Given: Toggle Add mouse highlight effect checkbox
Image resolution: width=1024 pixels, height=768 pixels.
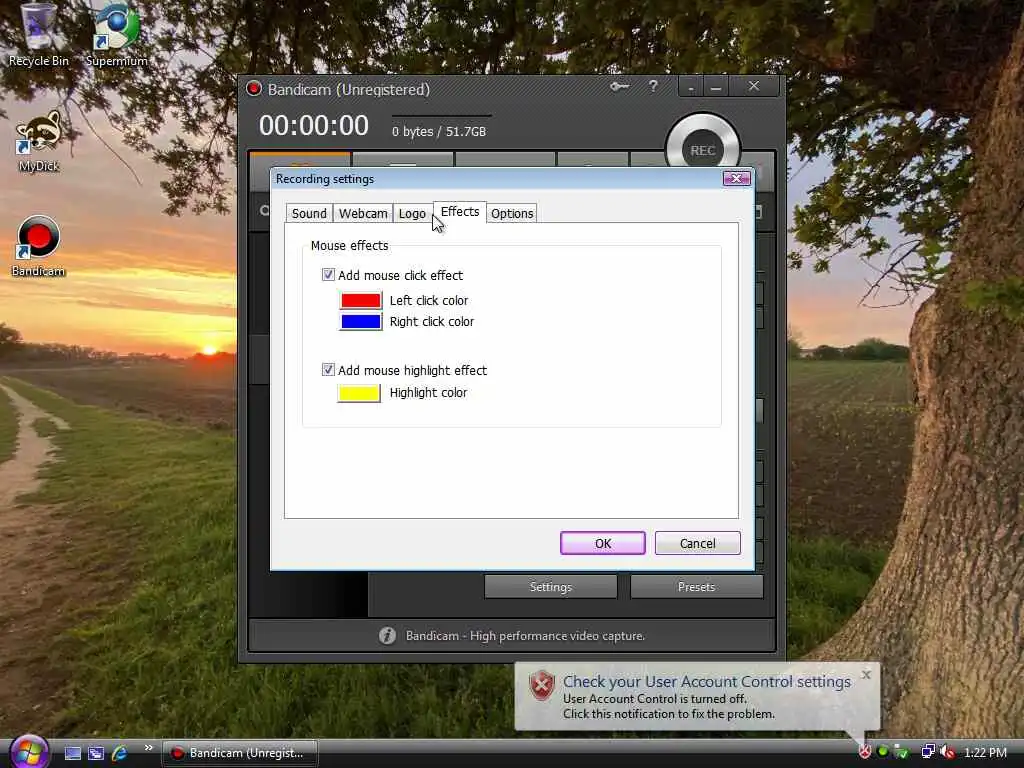Looking at the screenshot, I should (x=328, y=370).
